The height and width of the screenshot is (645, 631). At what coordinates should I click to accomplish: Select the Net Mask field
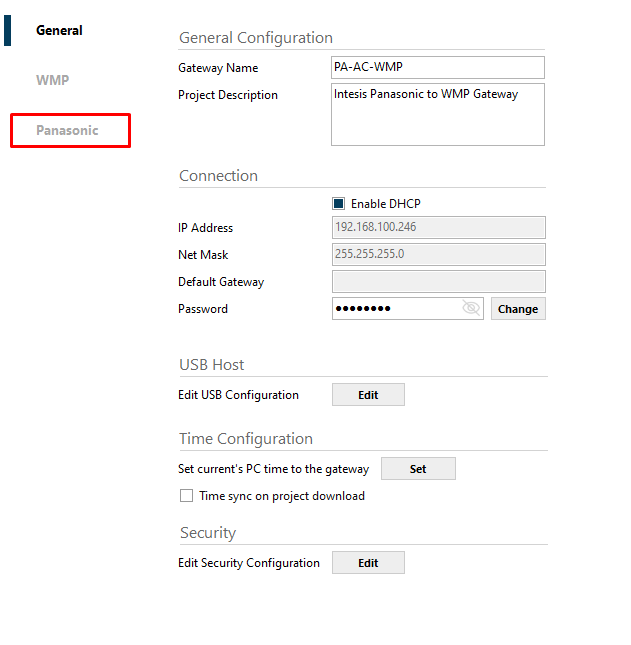pyautogui.click(x=438, y=254)
